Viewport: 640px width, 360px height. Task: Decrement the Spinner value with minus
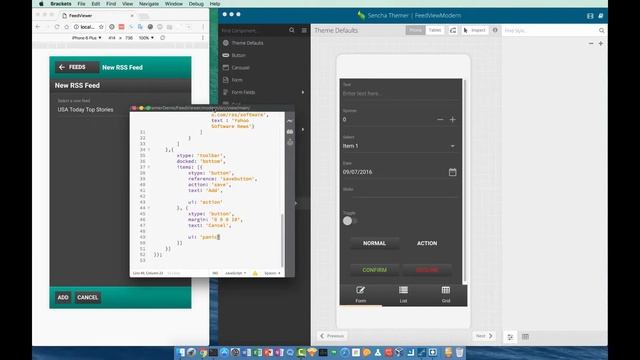440,120
